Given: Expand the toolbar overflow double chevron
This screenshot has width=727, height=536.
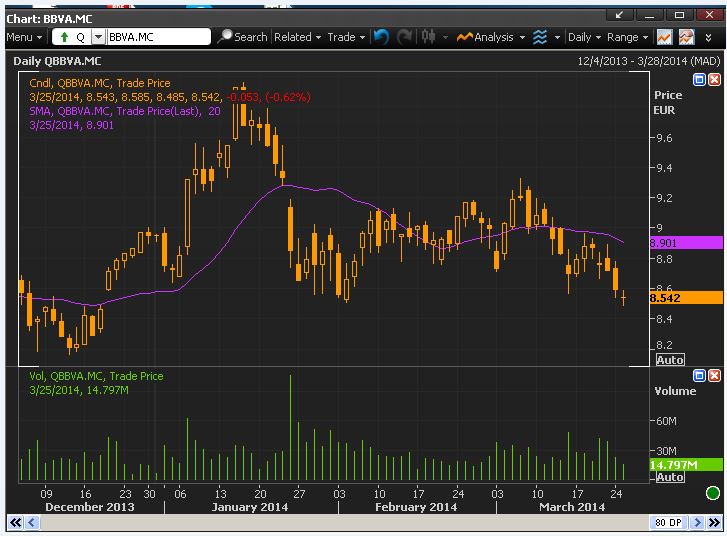Looking at the screenshot, I should click(708, 38).
